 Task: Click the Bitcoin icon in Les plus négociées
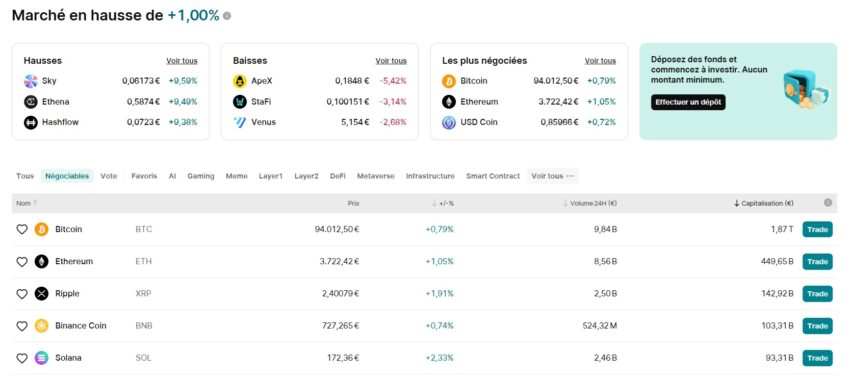(x=449, y=81)
